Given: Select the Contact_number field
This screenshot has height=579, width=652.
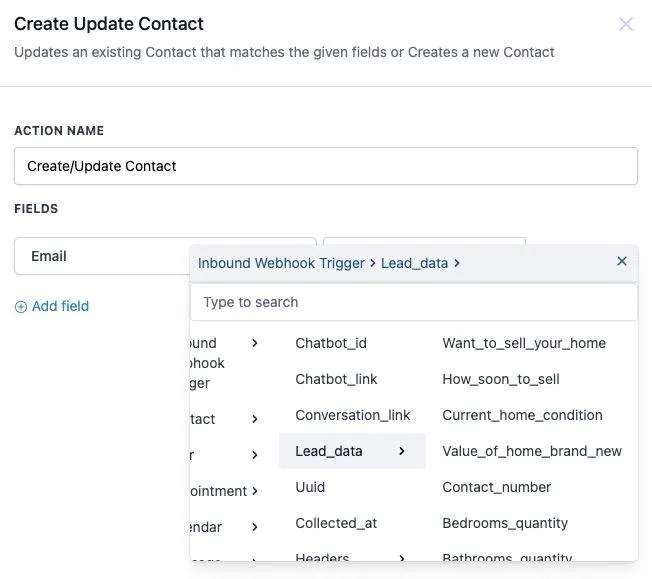Looking at the screenshot, I should pos(496,487).
